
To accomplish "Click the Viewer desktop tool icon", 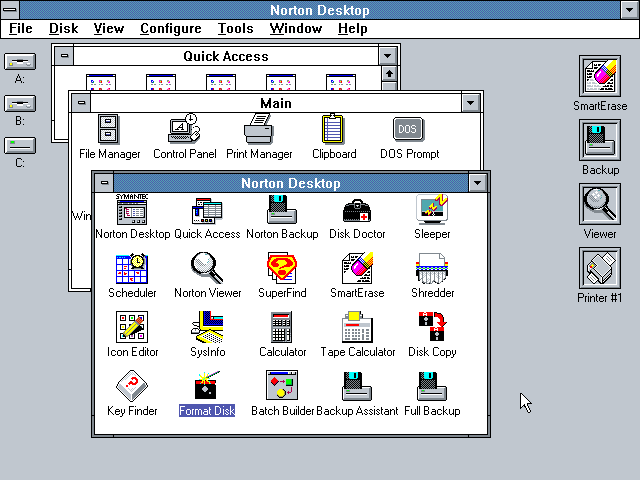I will pyautogui.click(x=600, y=204).
